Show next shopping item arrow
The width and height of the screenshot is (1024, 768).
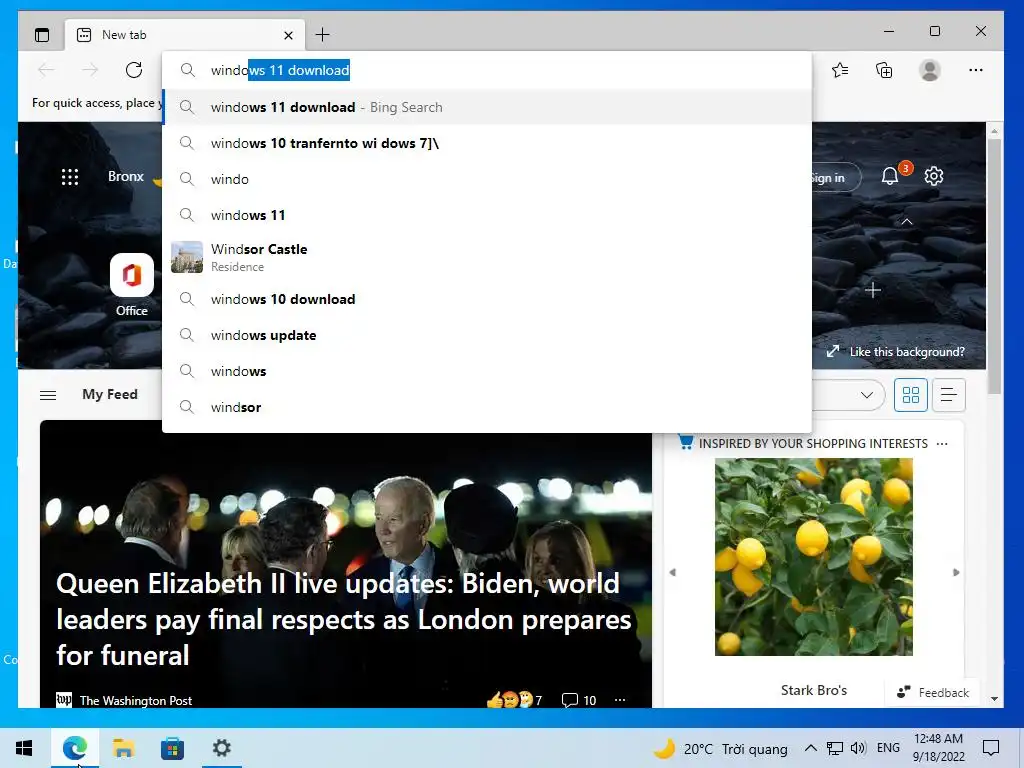click(x=956, y=572)
